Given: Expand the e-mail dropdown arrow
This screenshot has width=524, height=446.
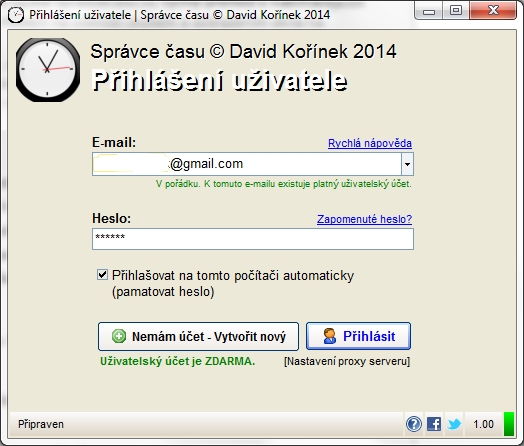Looking at the screenshot, I should pyautogui.click(x=407, y=164).
